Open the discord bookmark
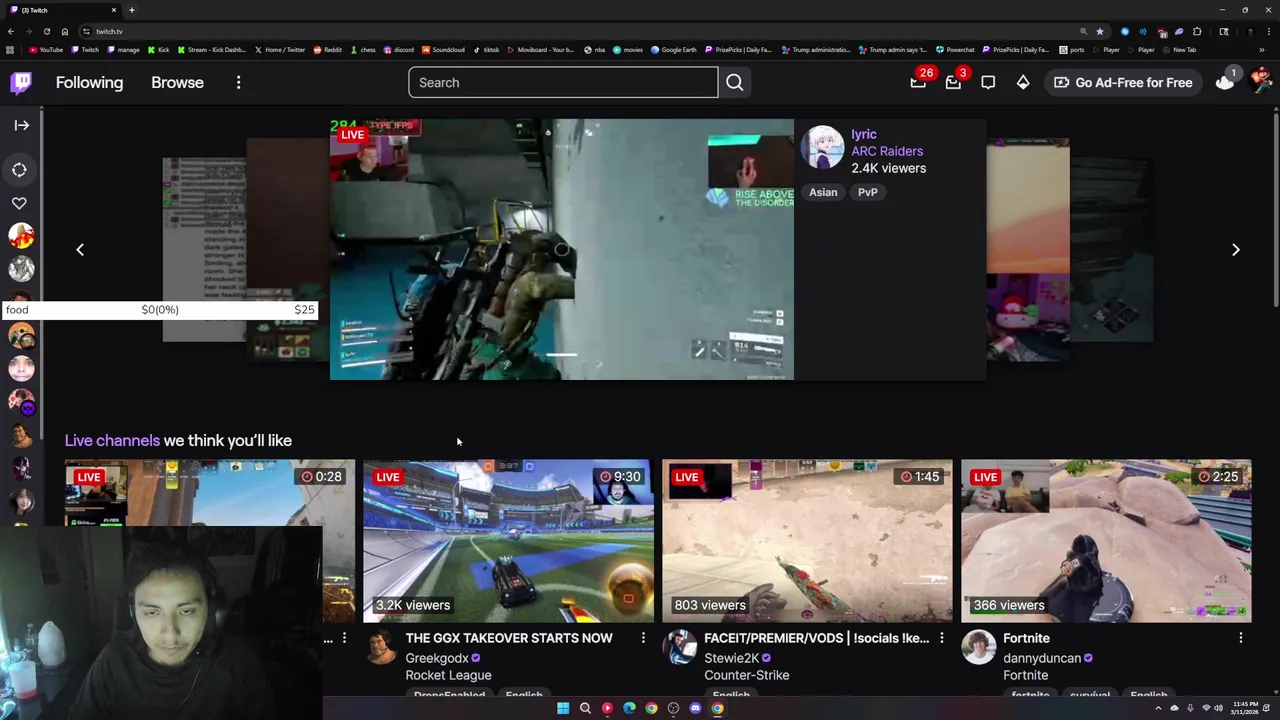Screen dimensions: 1280x720 pyautogui.click(x=399, y=50)
